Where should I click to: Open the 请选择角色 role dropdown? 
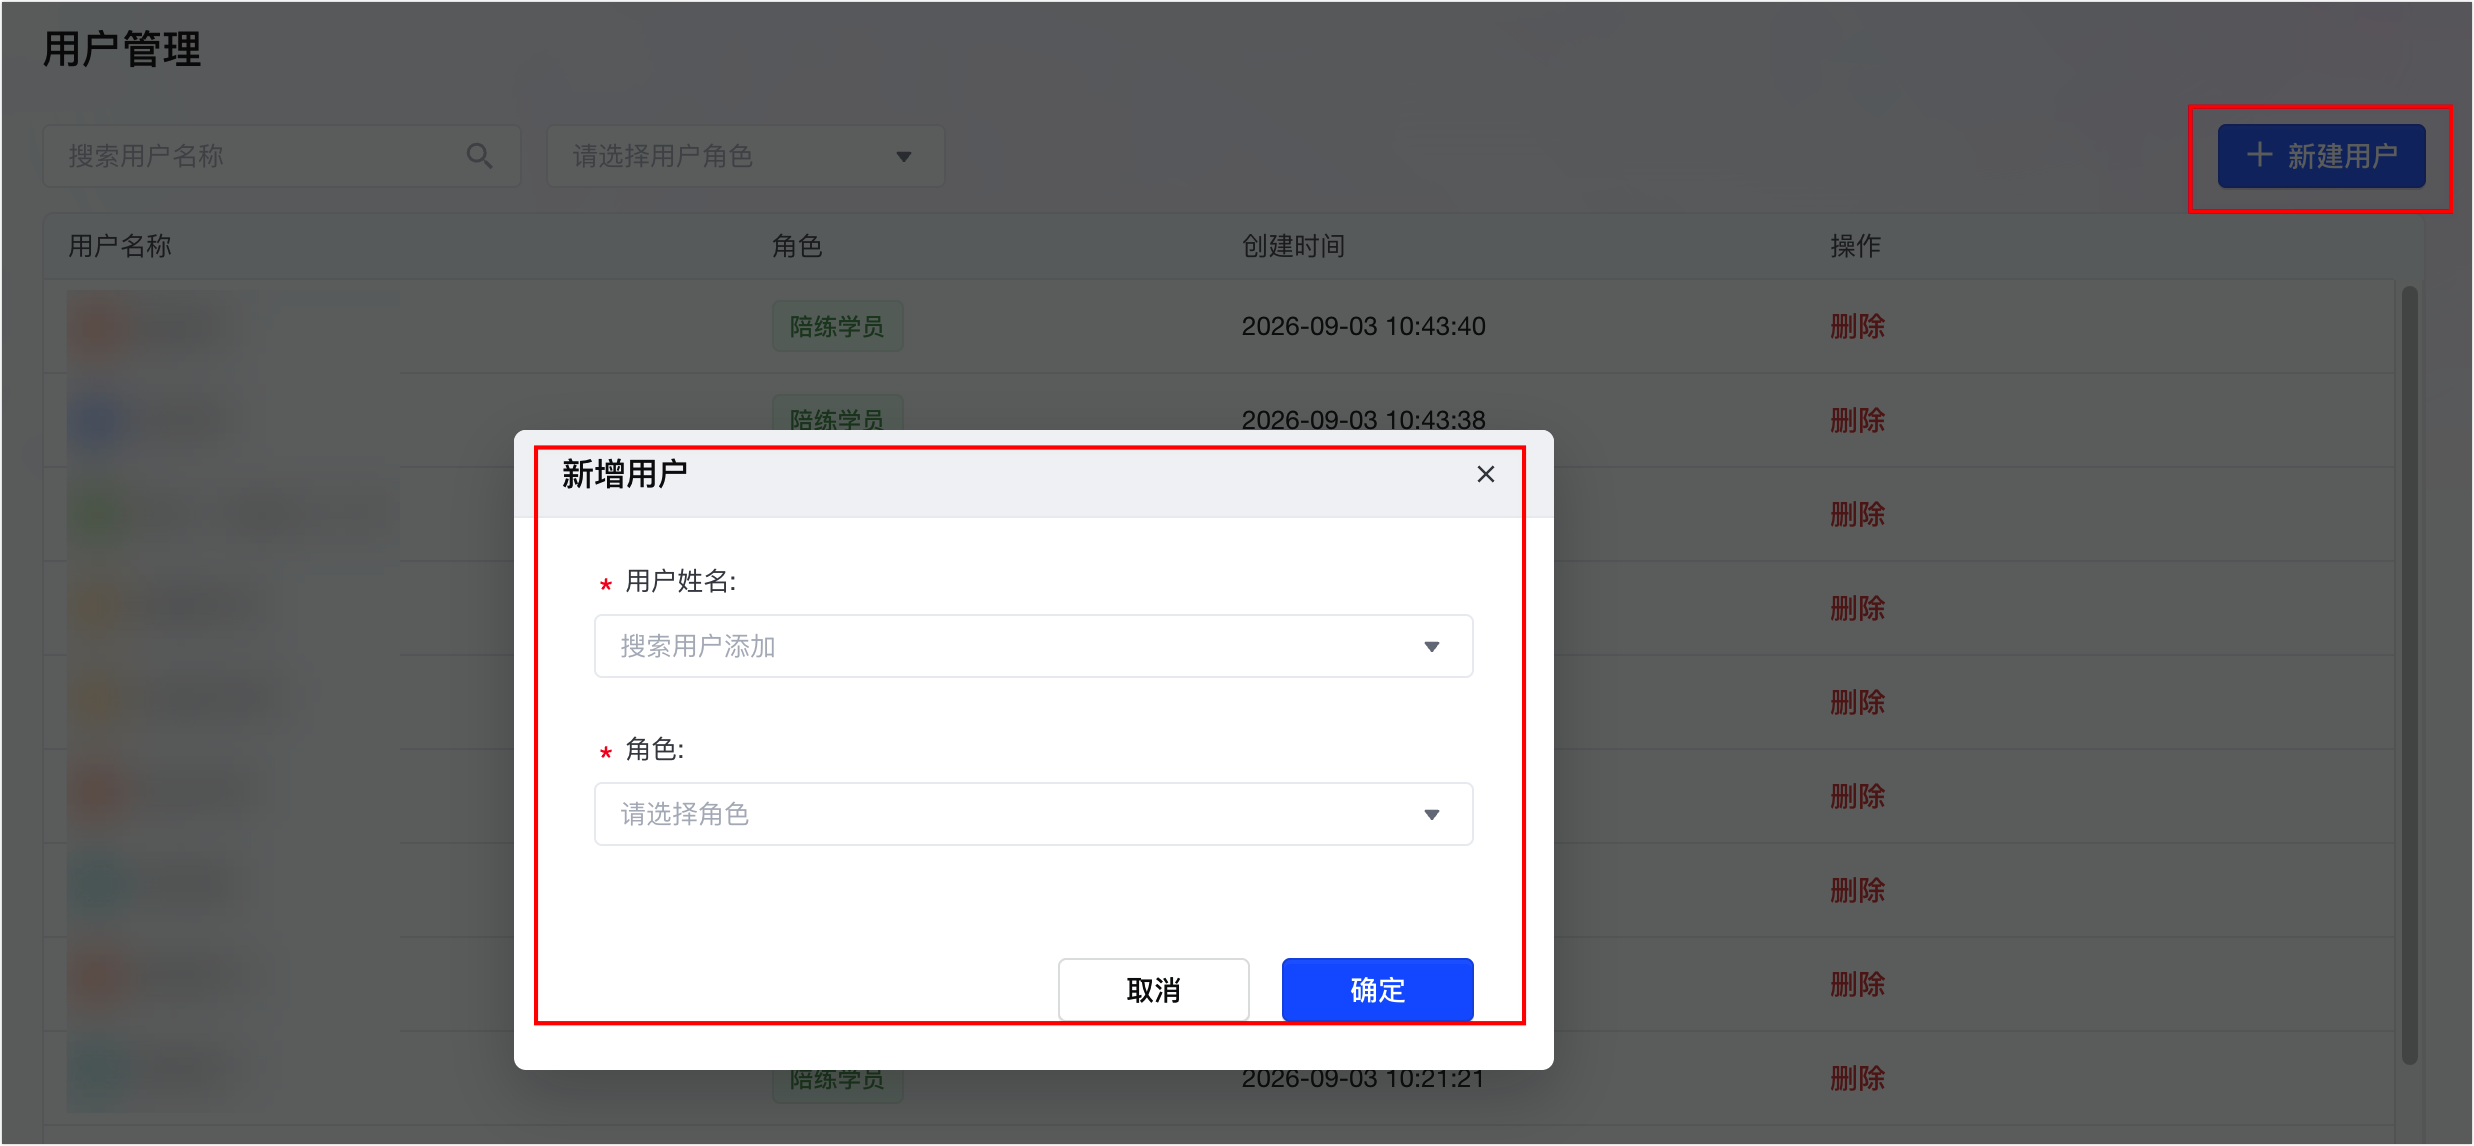point(1033,814)
